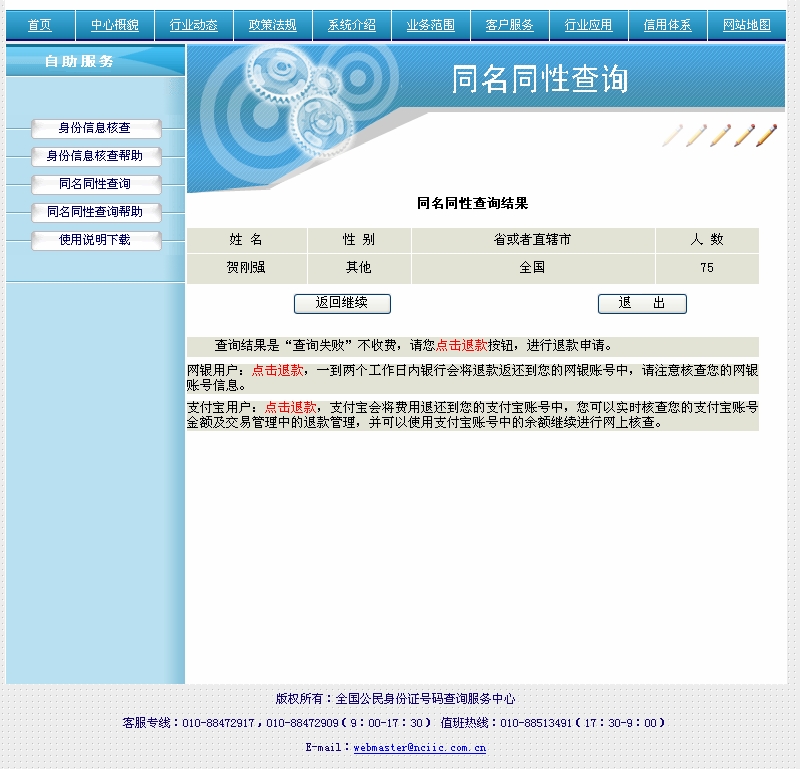Click the 版权所有 copyright text in the footer
This screenshot has height=769, width=800.
tap(395, 699)
